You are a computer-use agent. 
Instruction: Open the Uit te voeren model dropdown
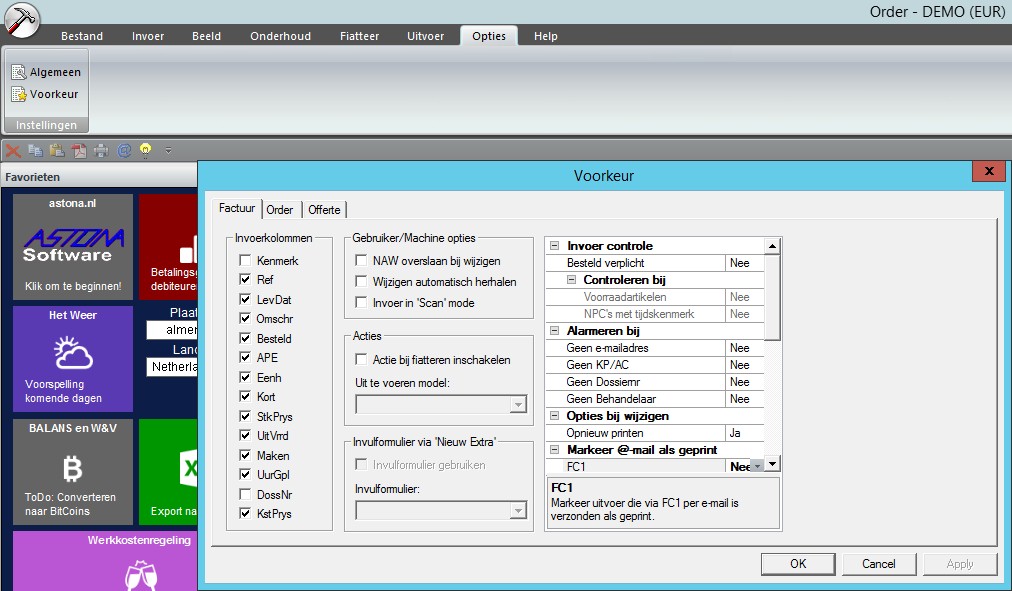click(x=518, y=405)
